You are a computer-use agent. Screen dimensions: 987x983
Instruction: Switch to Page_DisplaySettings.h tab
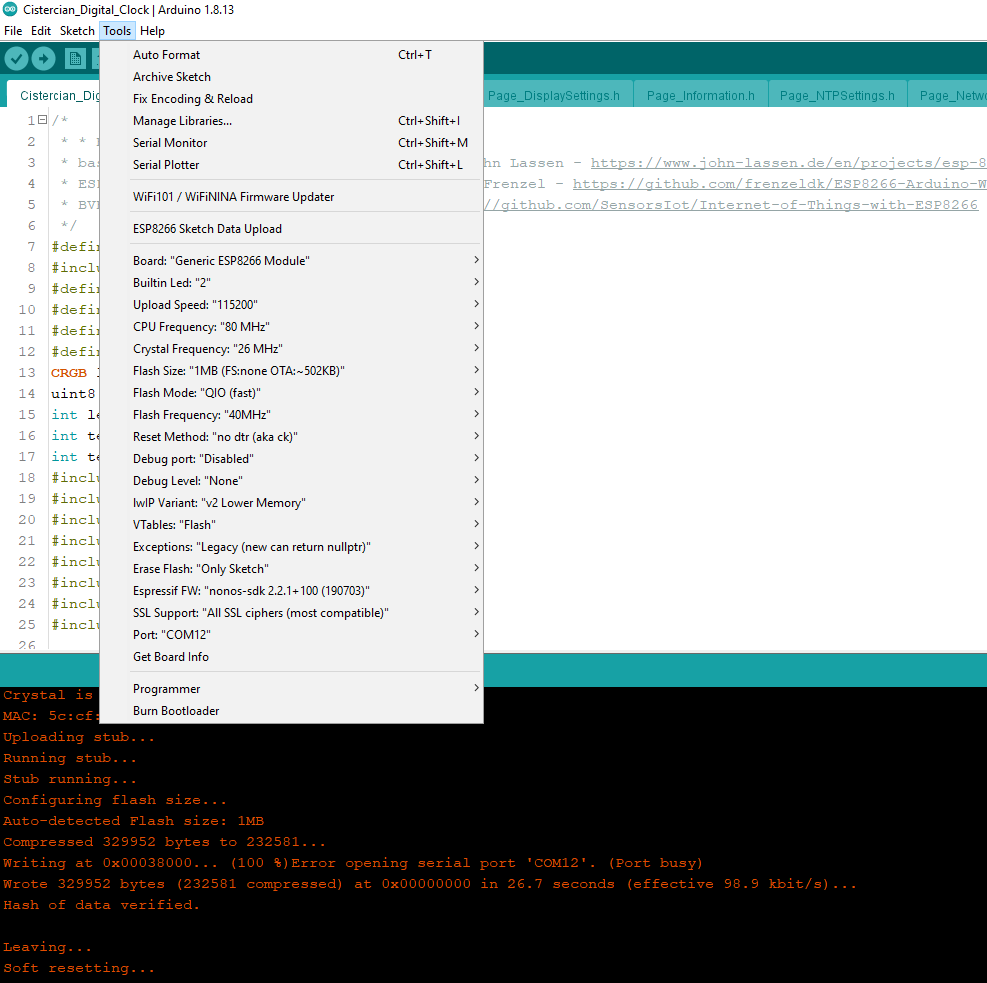point(558,96)
